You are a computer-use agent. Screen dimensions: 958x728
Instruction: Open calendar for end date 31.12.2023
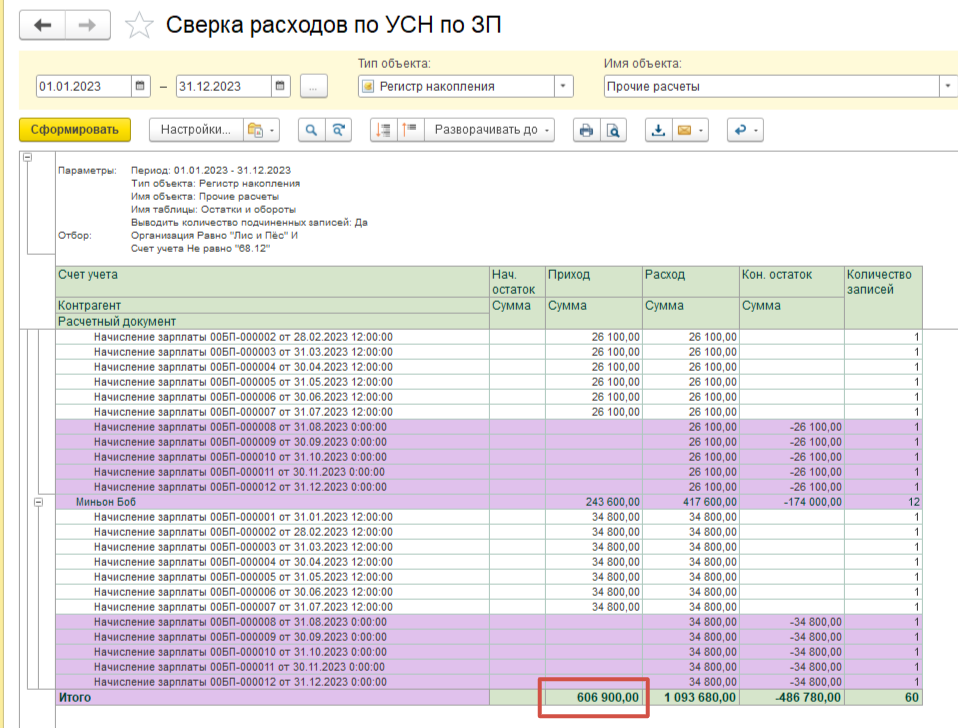(280, 86)
